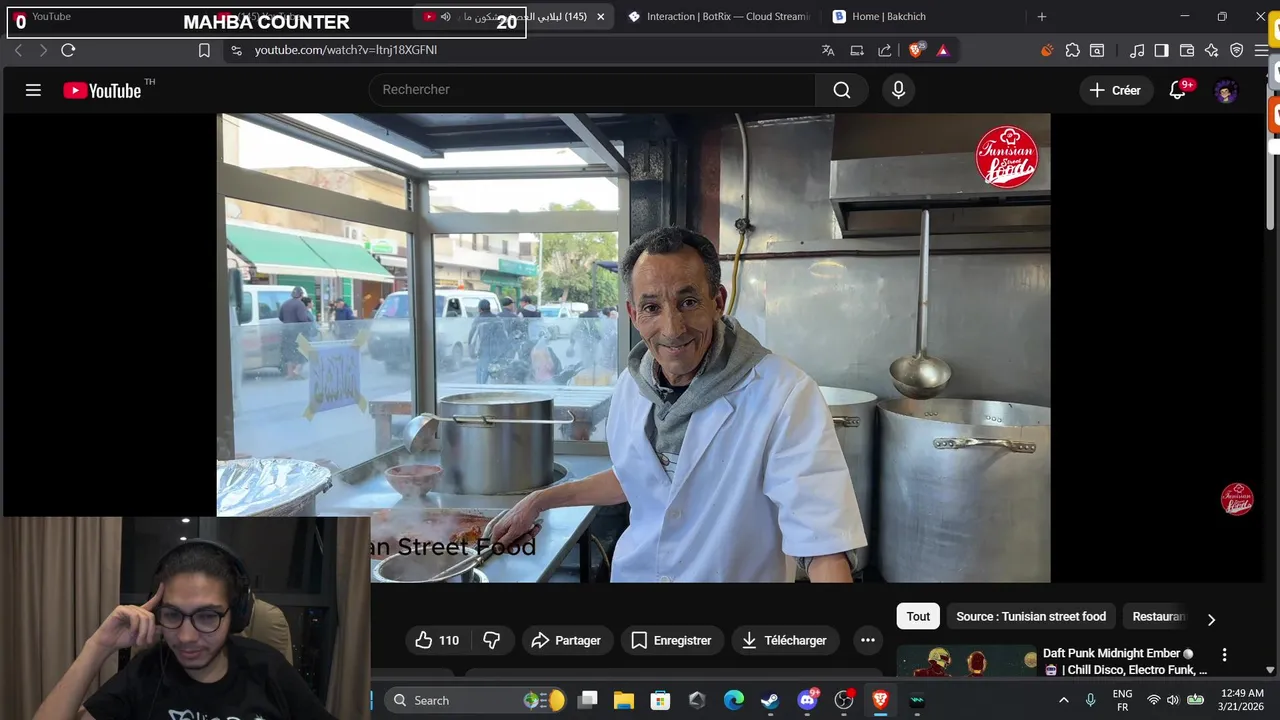The height and width of the screenshot is (720, 1280).
Task: Select the Tout filter chip
Action: (x=918, y=617)
